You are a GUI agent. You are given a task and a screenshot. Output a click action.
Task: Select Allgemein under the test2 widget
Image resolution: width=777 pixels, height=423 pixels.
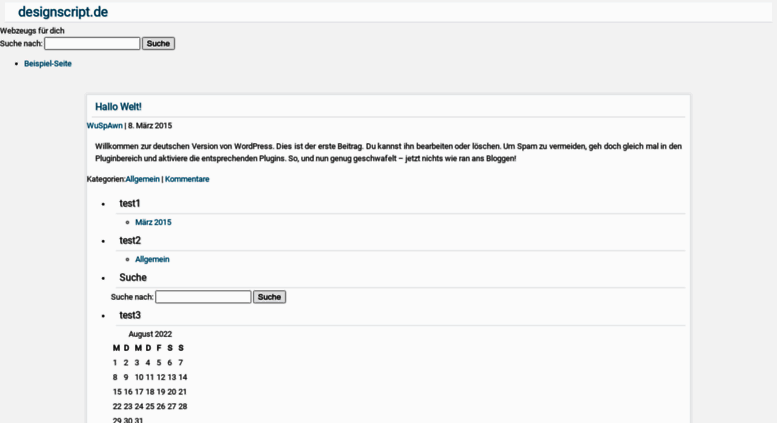(152, 260)
